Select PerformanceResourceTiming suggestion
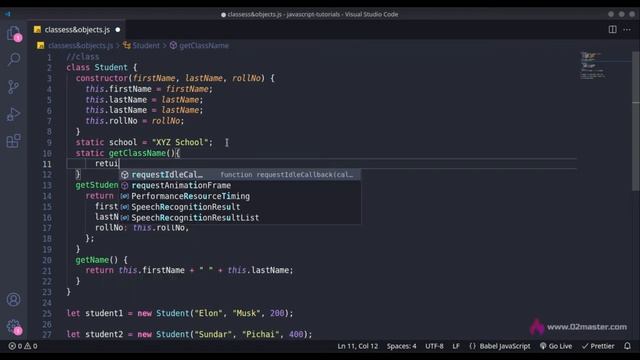 (x=240, y=196)
